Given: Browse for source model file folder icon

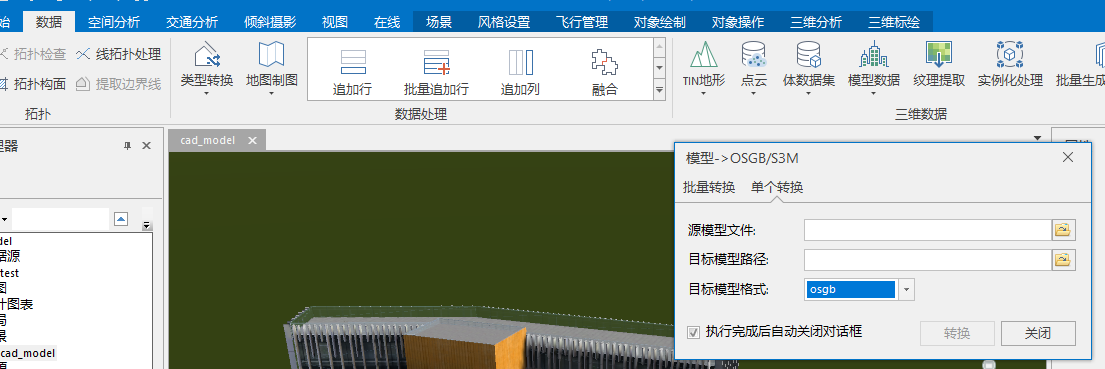Looking at the screenshot, I should pyautogui.click(x=1064, y=230).
